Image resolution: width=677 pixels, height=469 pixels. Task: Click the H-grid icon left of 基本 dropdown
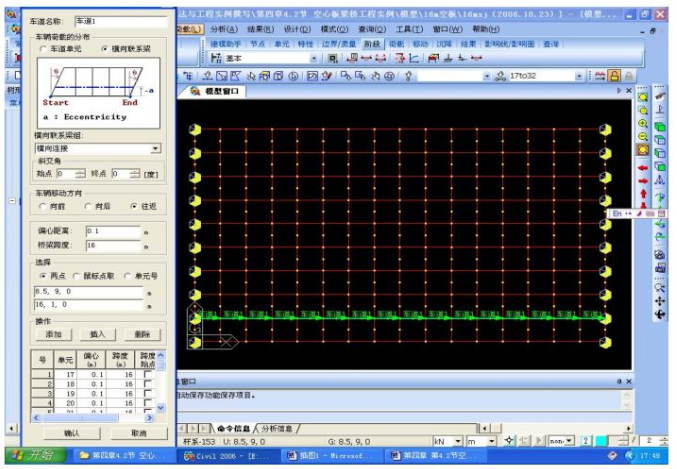(216, 58)
